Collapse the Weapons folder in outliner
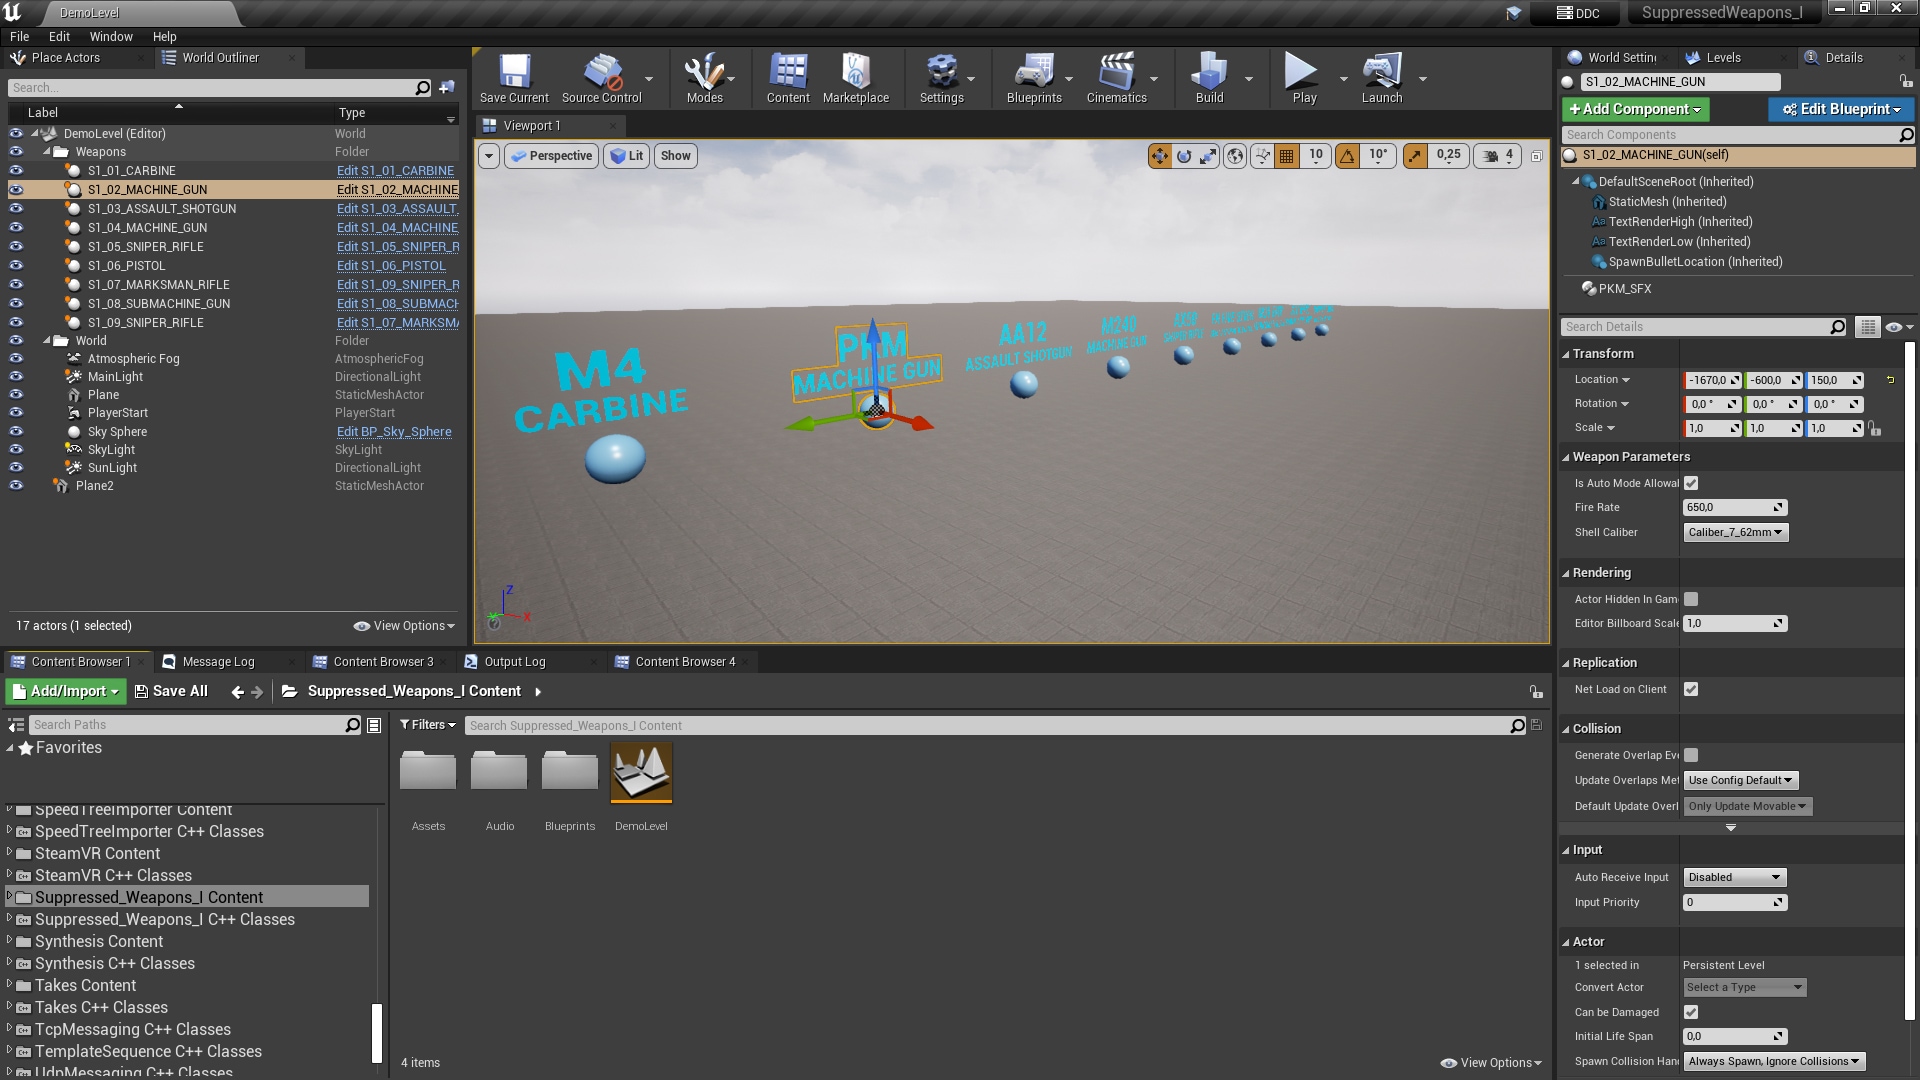 point(47,152)
